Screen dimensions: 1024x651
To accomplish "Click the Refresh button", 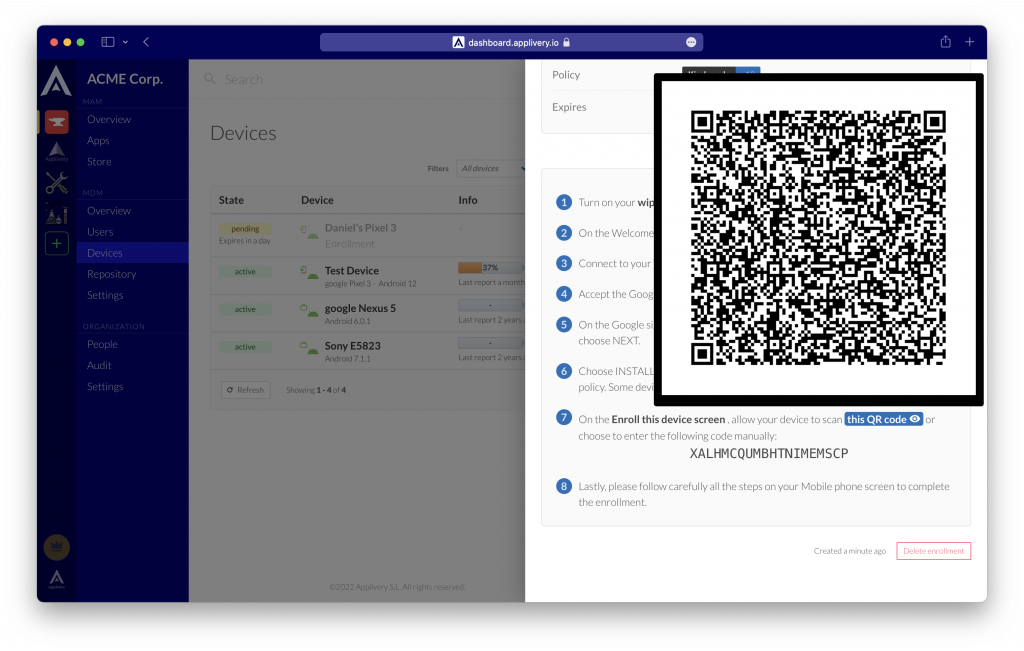I will tap(246, 390).
